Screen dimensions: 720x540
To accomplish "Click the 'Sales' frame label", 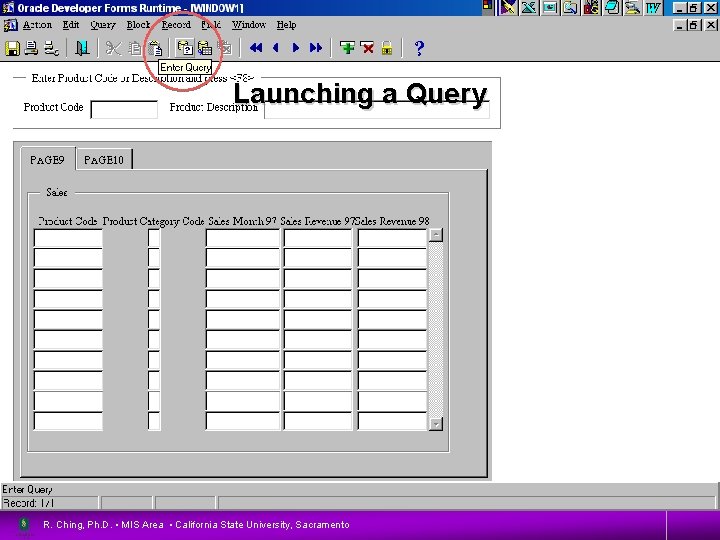I will coord(56,192).
